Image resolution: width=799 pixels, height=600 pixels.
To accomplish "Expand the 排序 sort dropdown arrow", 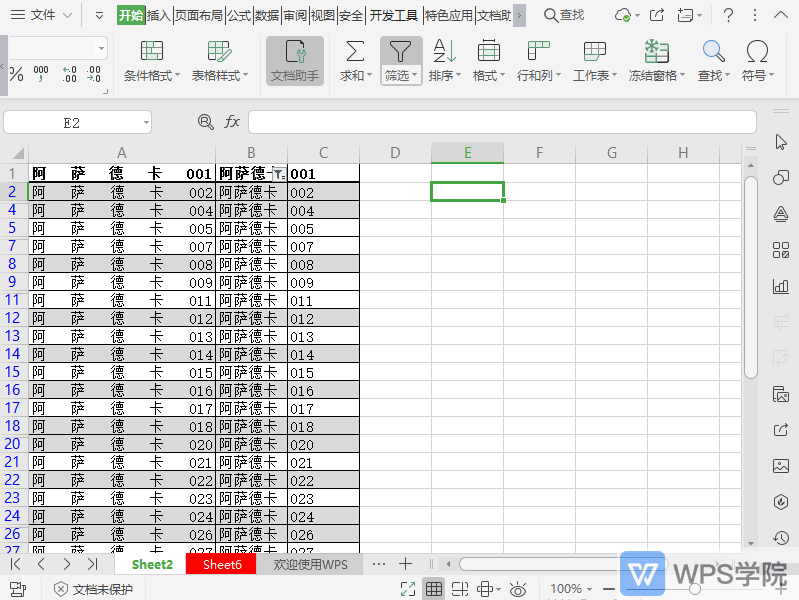I will click(x=458, y=76).
